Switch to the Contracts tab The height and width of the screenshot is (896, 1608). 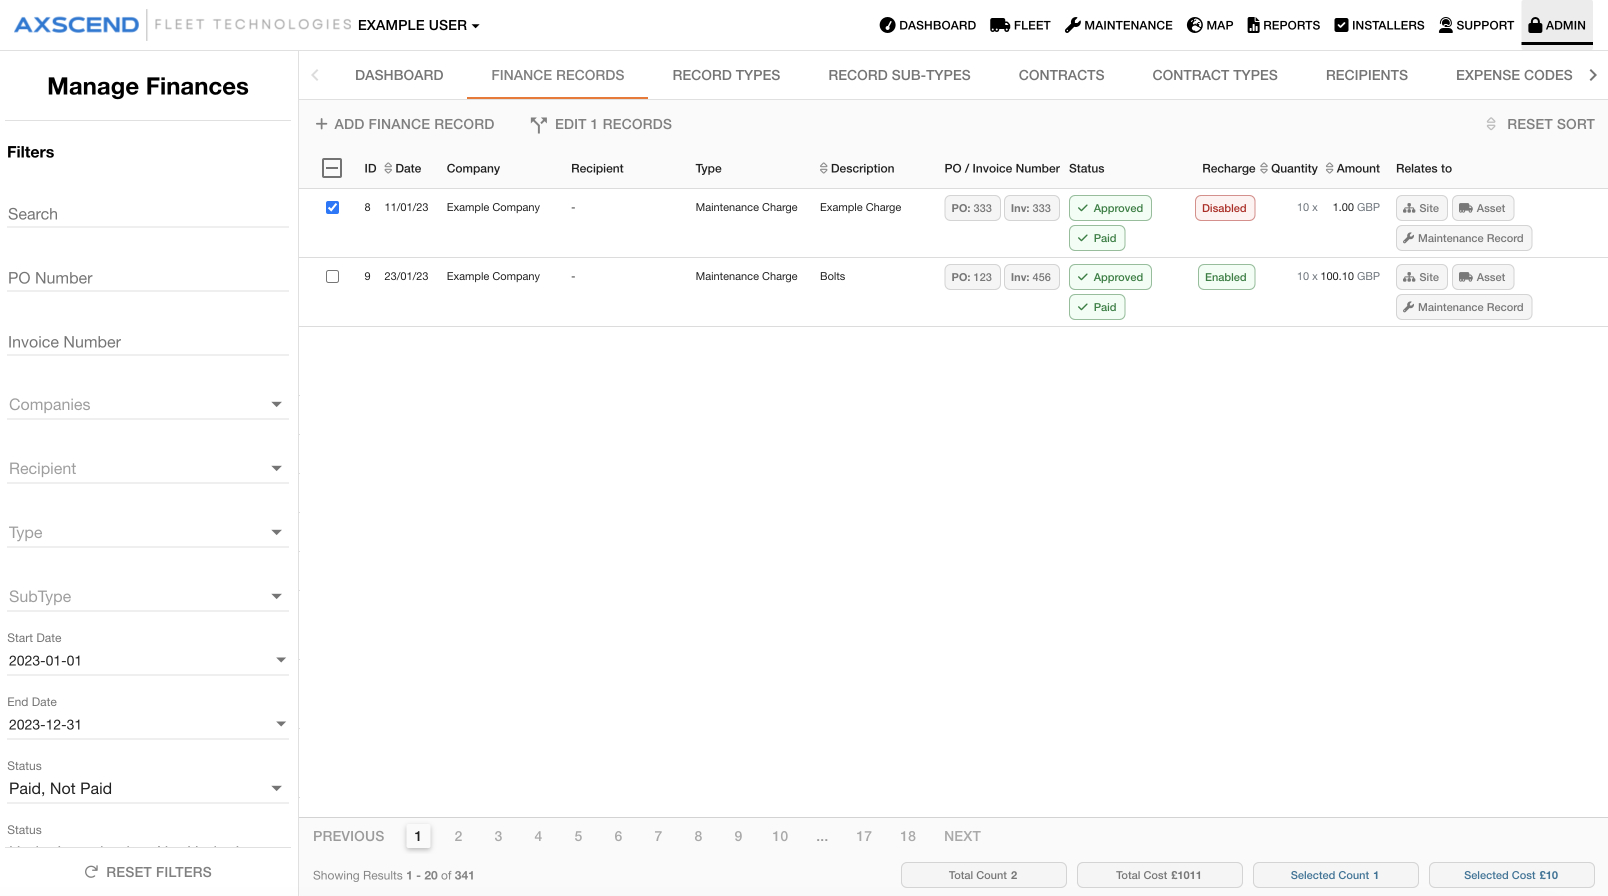click(x=1061, y=75)
